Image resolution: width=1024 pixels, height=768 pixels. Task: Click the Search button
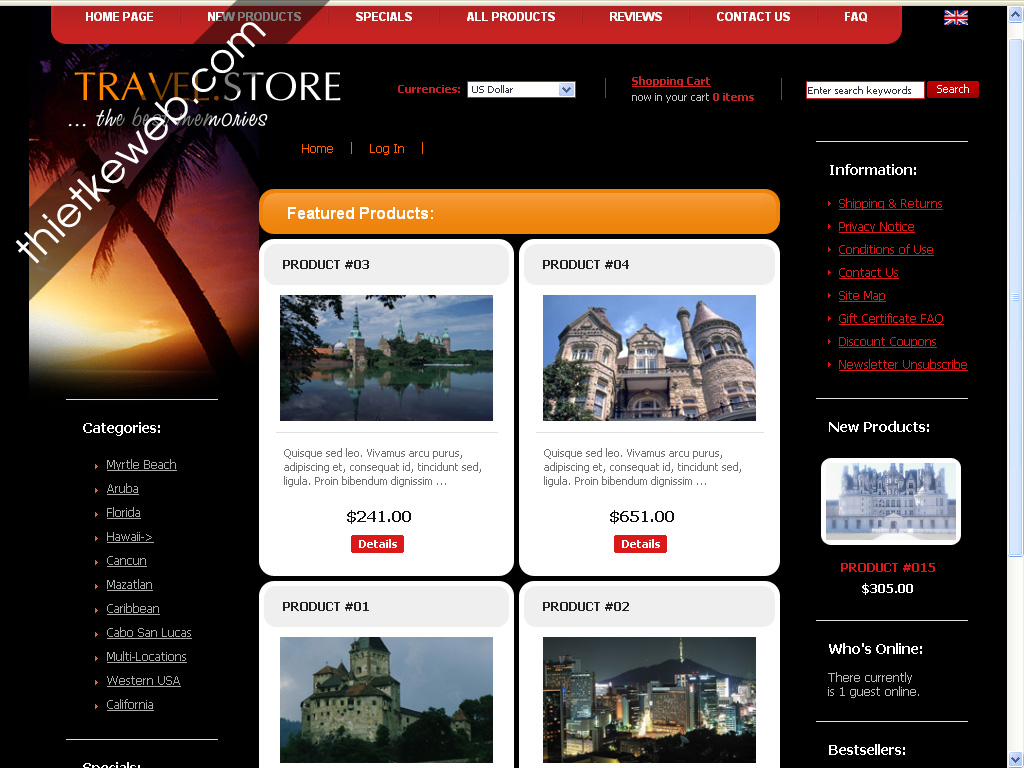click(952, 89)
